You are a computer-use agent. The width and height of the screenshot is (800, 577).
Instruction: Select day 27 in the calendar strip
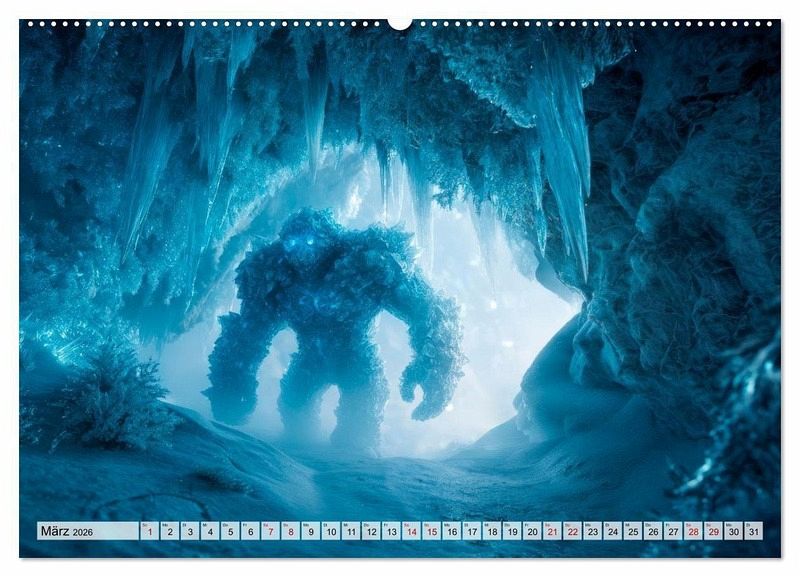674,531
